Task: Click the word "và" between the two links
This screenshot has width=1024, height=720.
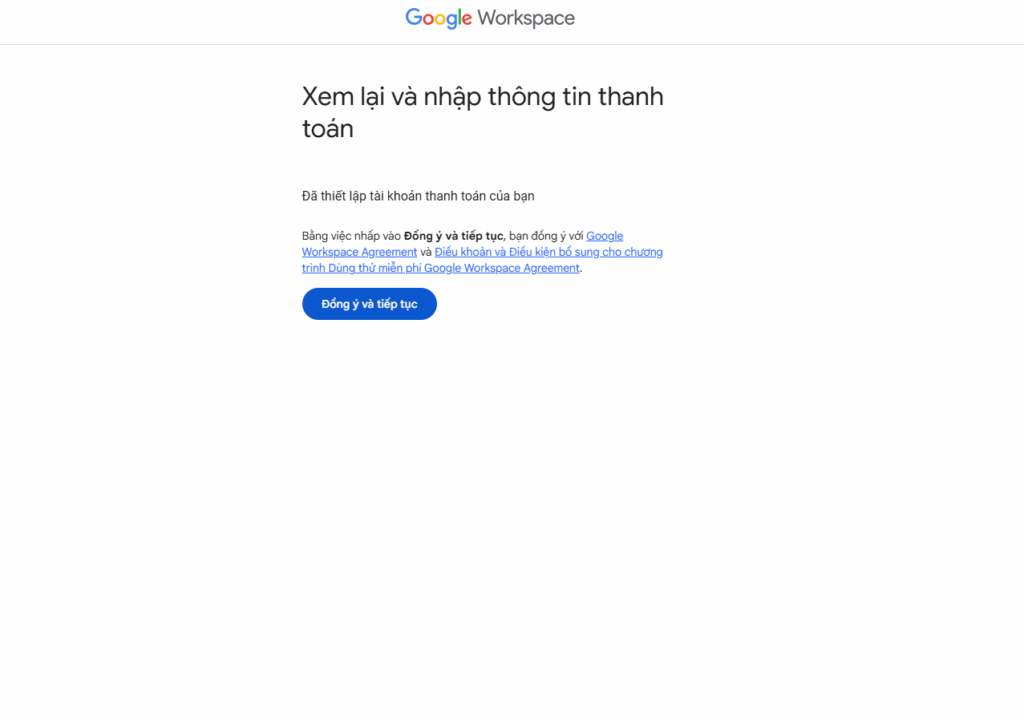Action: point(426,252)
